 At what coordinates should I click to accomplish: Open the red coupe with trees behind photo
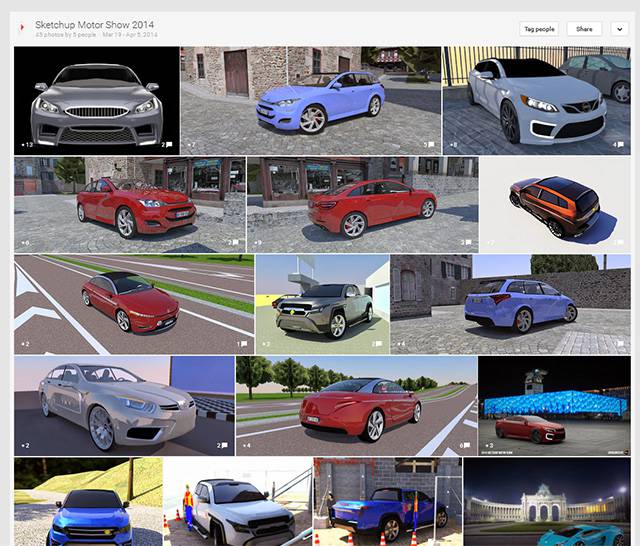[356, 406]
